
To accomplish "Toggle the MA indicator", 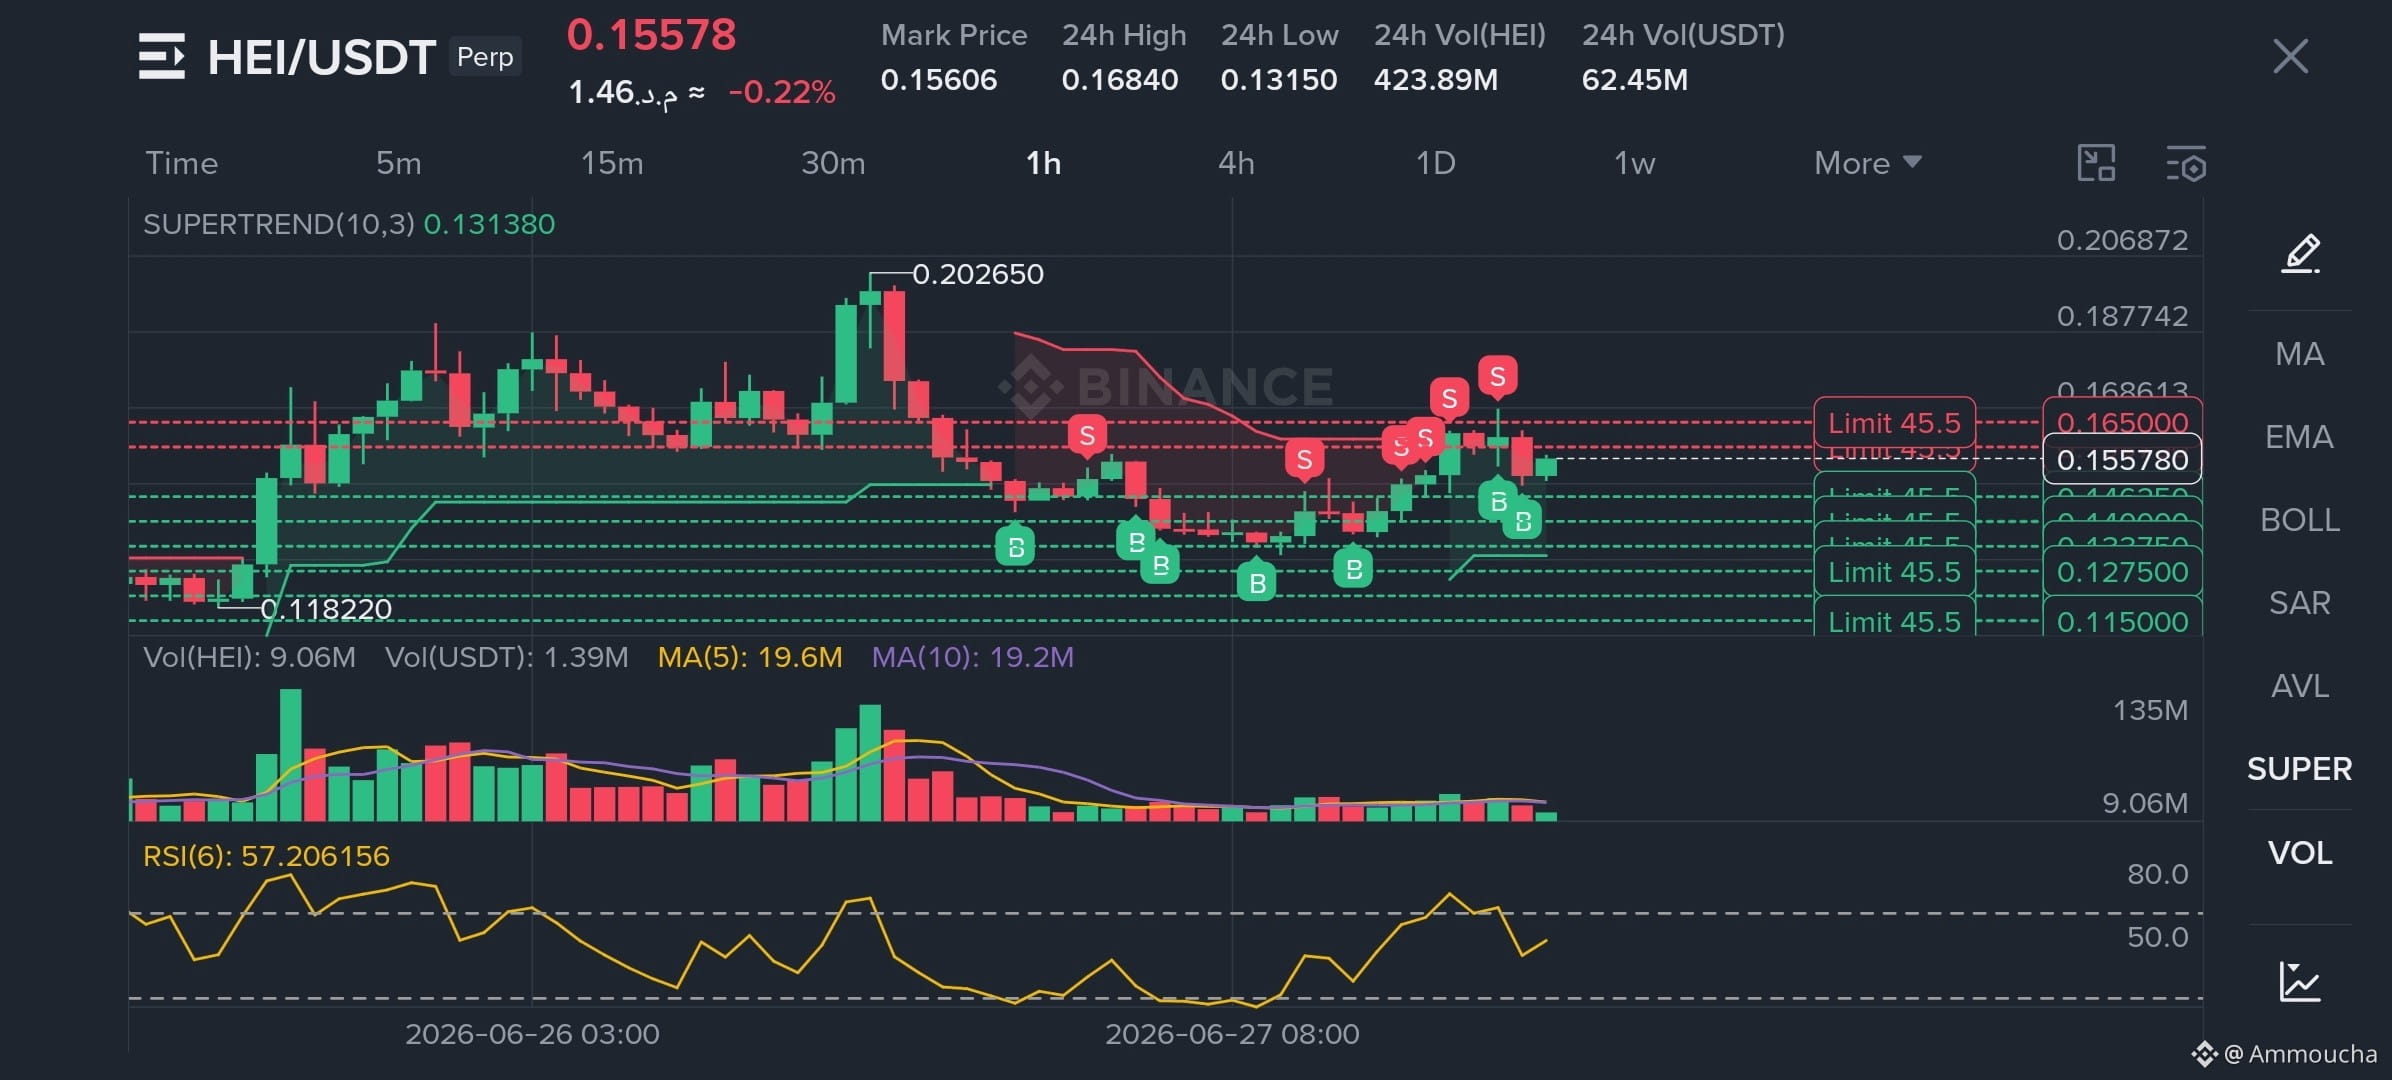I will tap(2299, 354).
